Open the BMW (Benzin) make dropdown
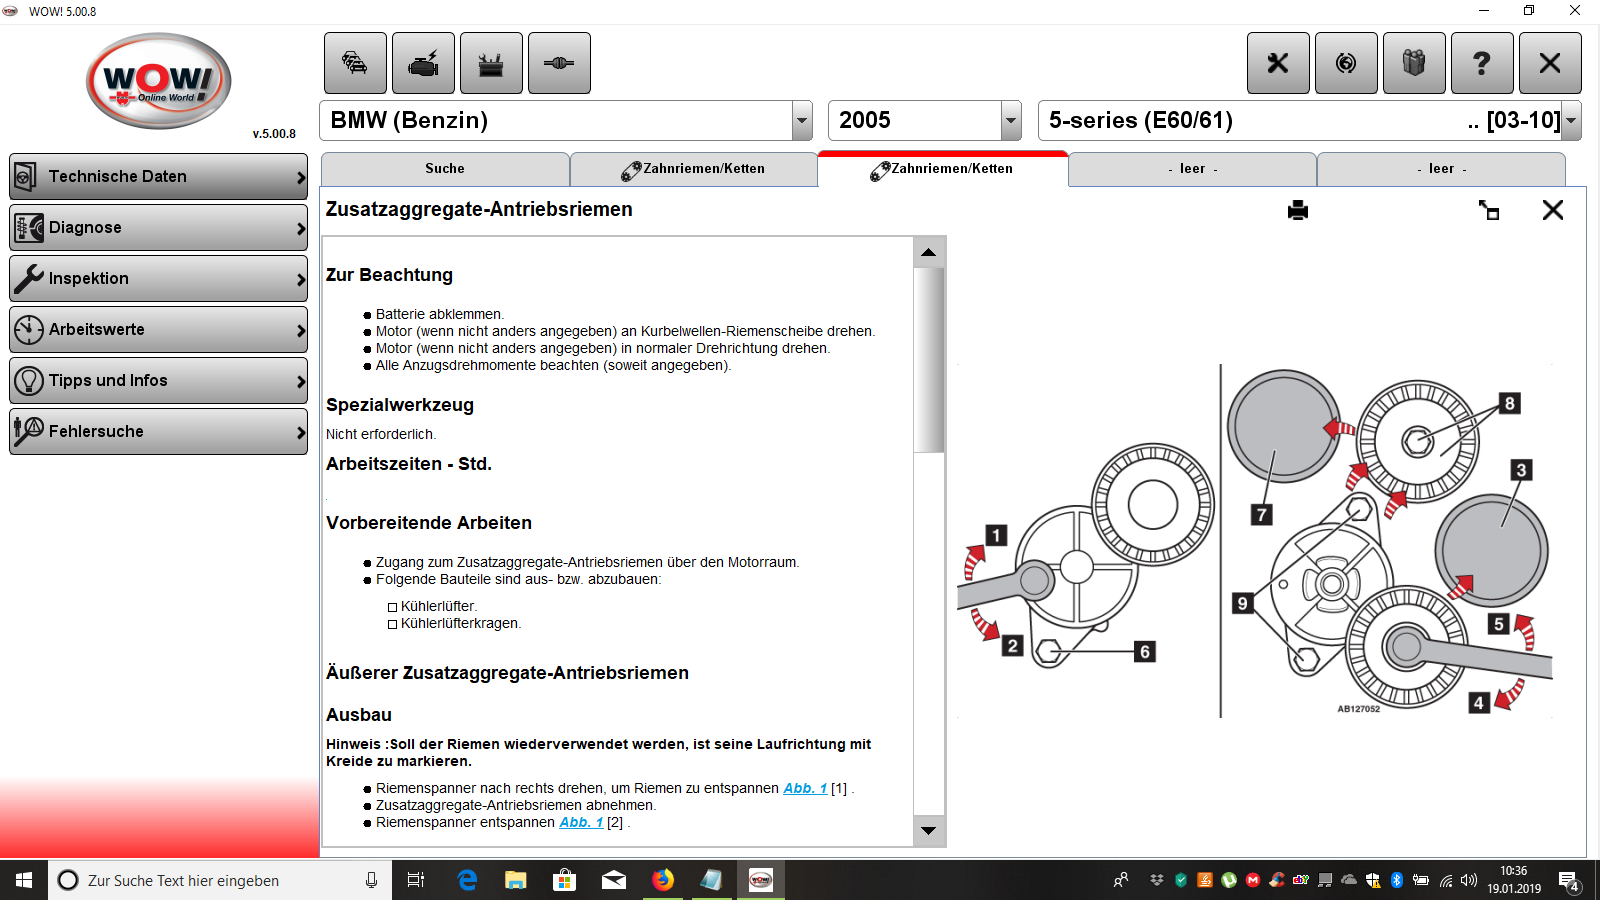 pyautogui.click(x=802, y=121)
